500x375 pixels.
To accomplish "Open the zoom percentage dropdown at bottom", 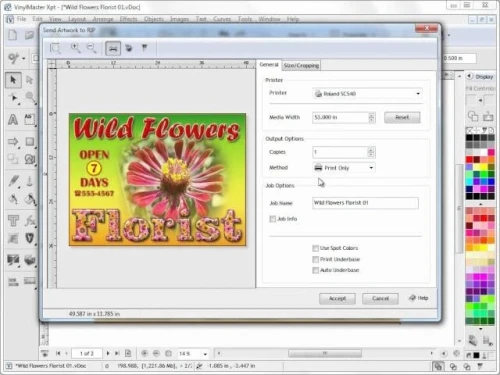I will [205, 354].
